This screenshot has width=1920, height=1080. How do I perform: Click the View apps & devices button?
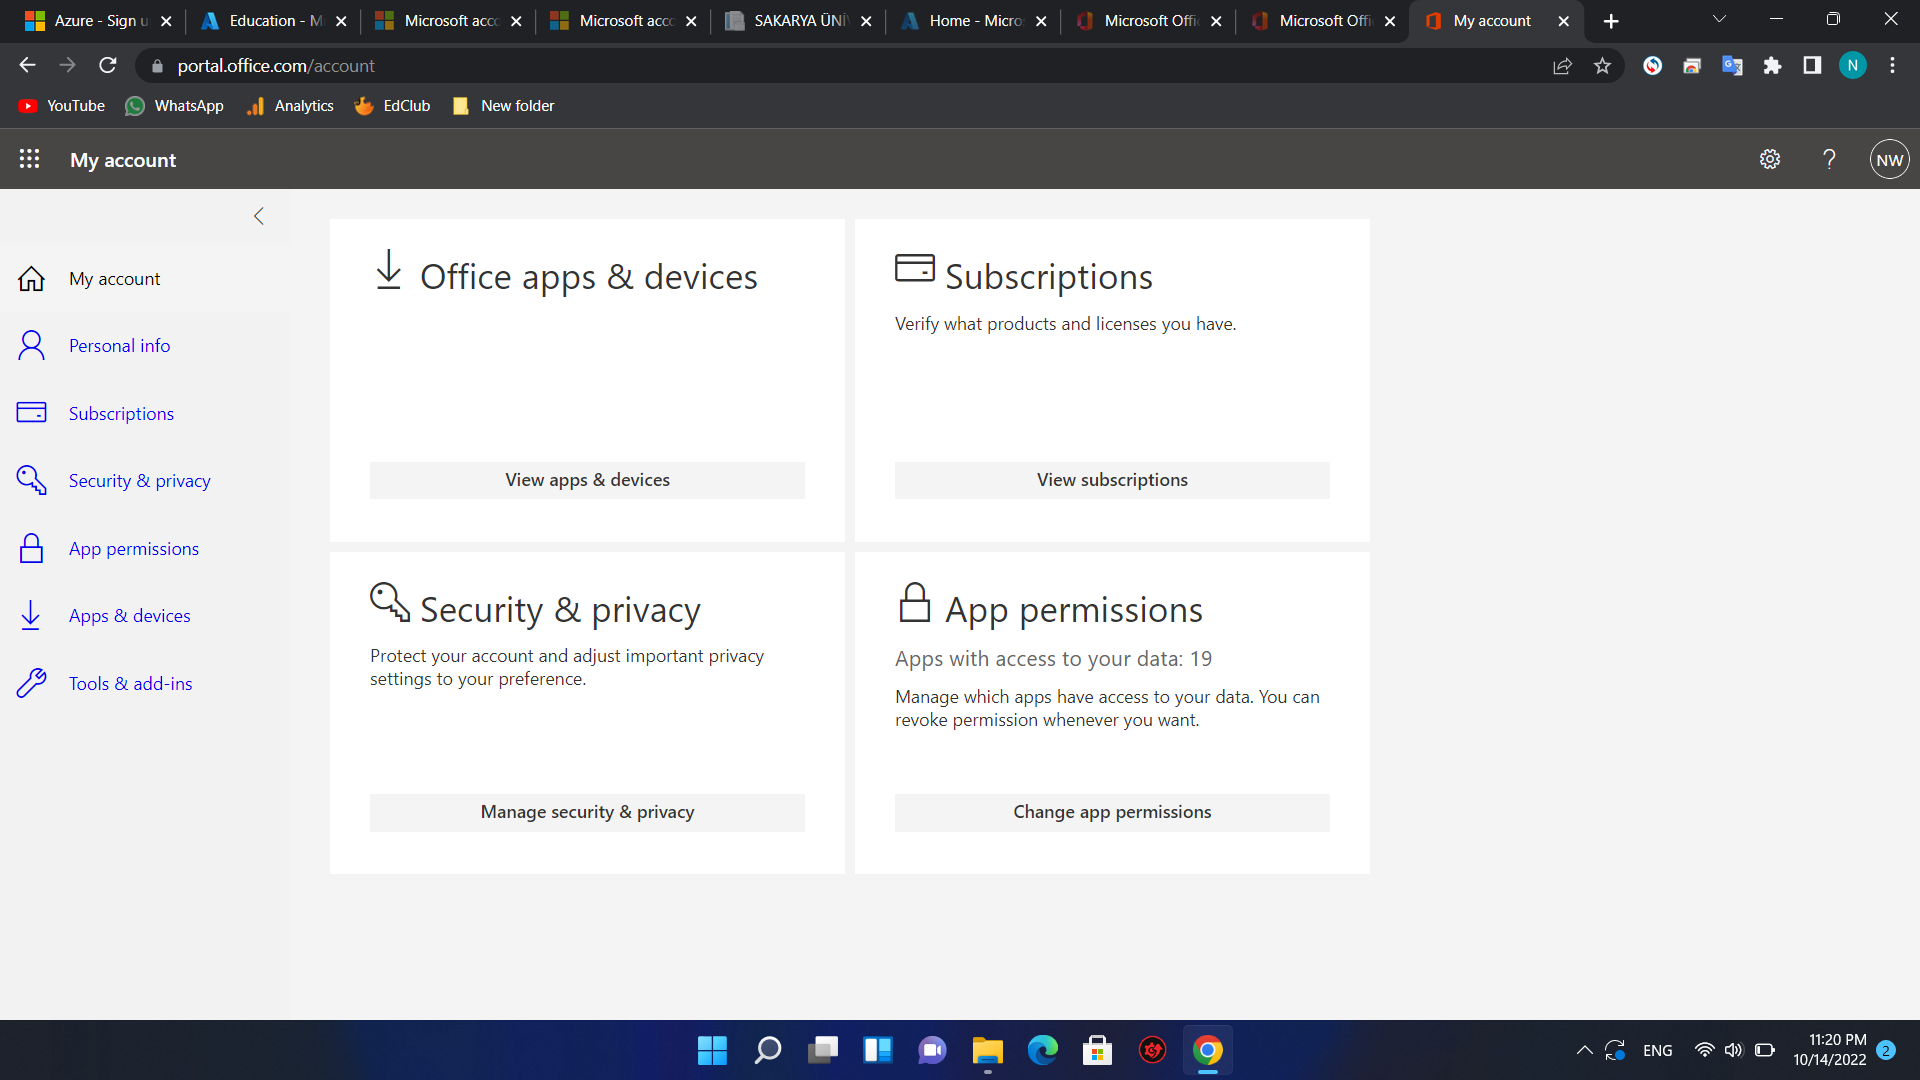pyautogui.click(x=587, y=480)
